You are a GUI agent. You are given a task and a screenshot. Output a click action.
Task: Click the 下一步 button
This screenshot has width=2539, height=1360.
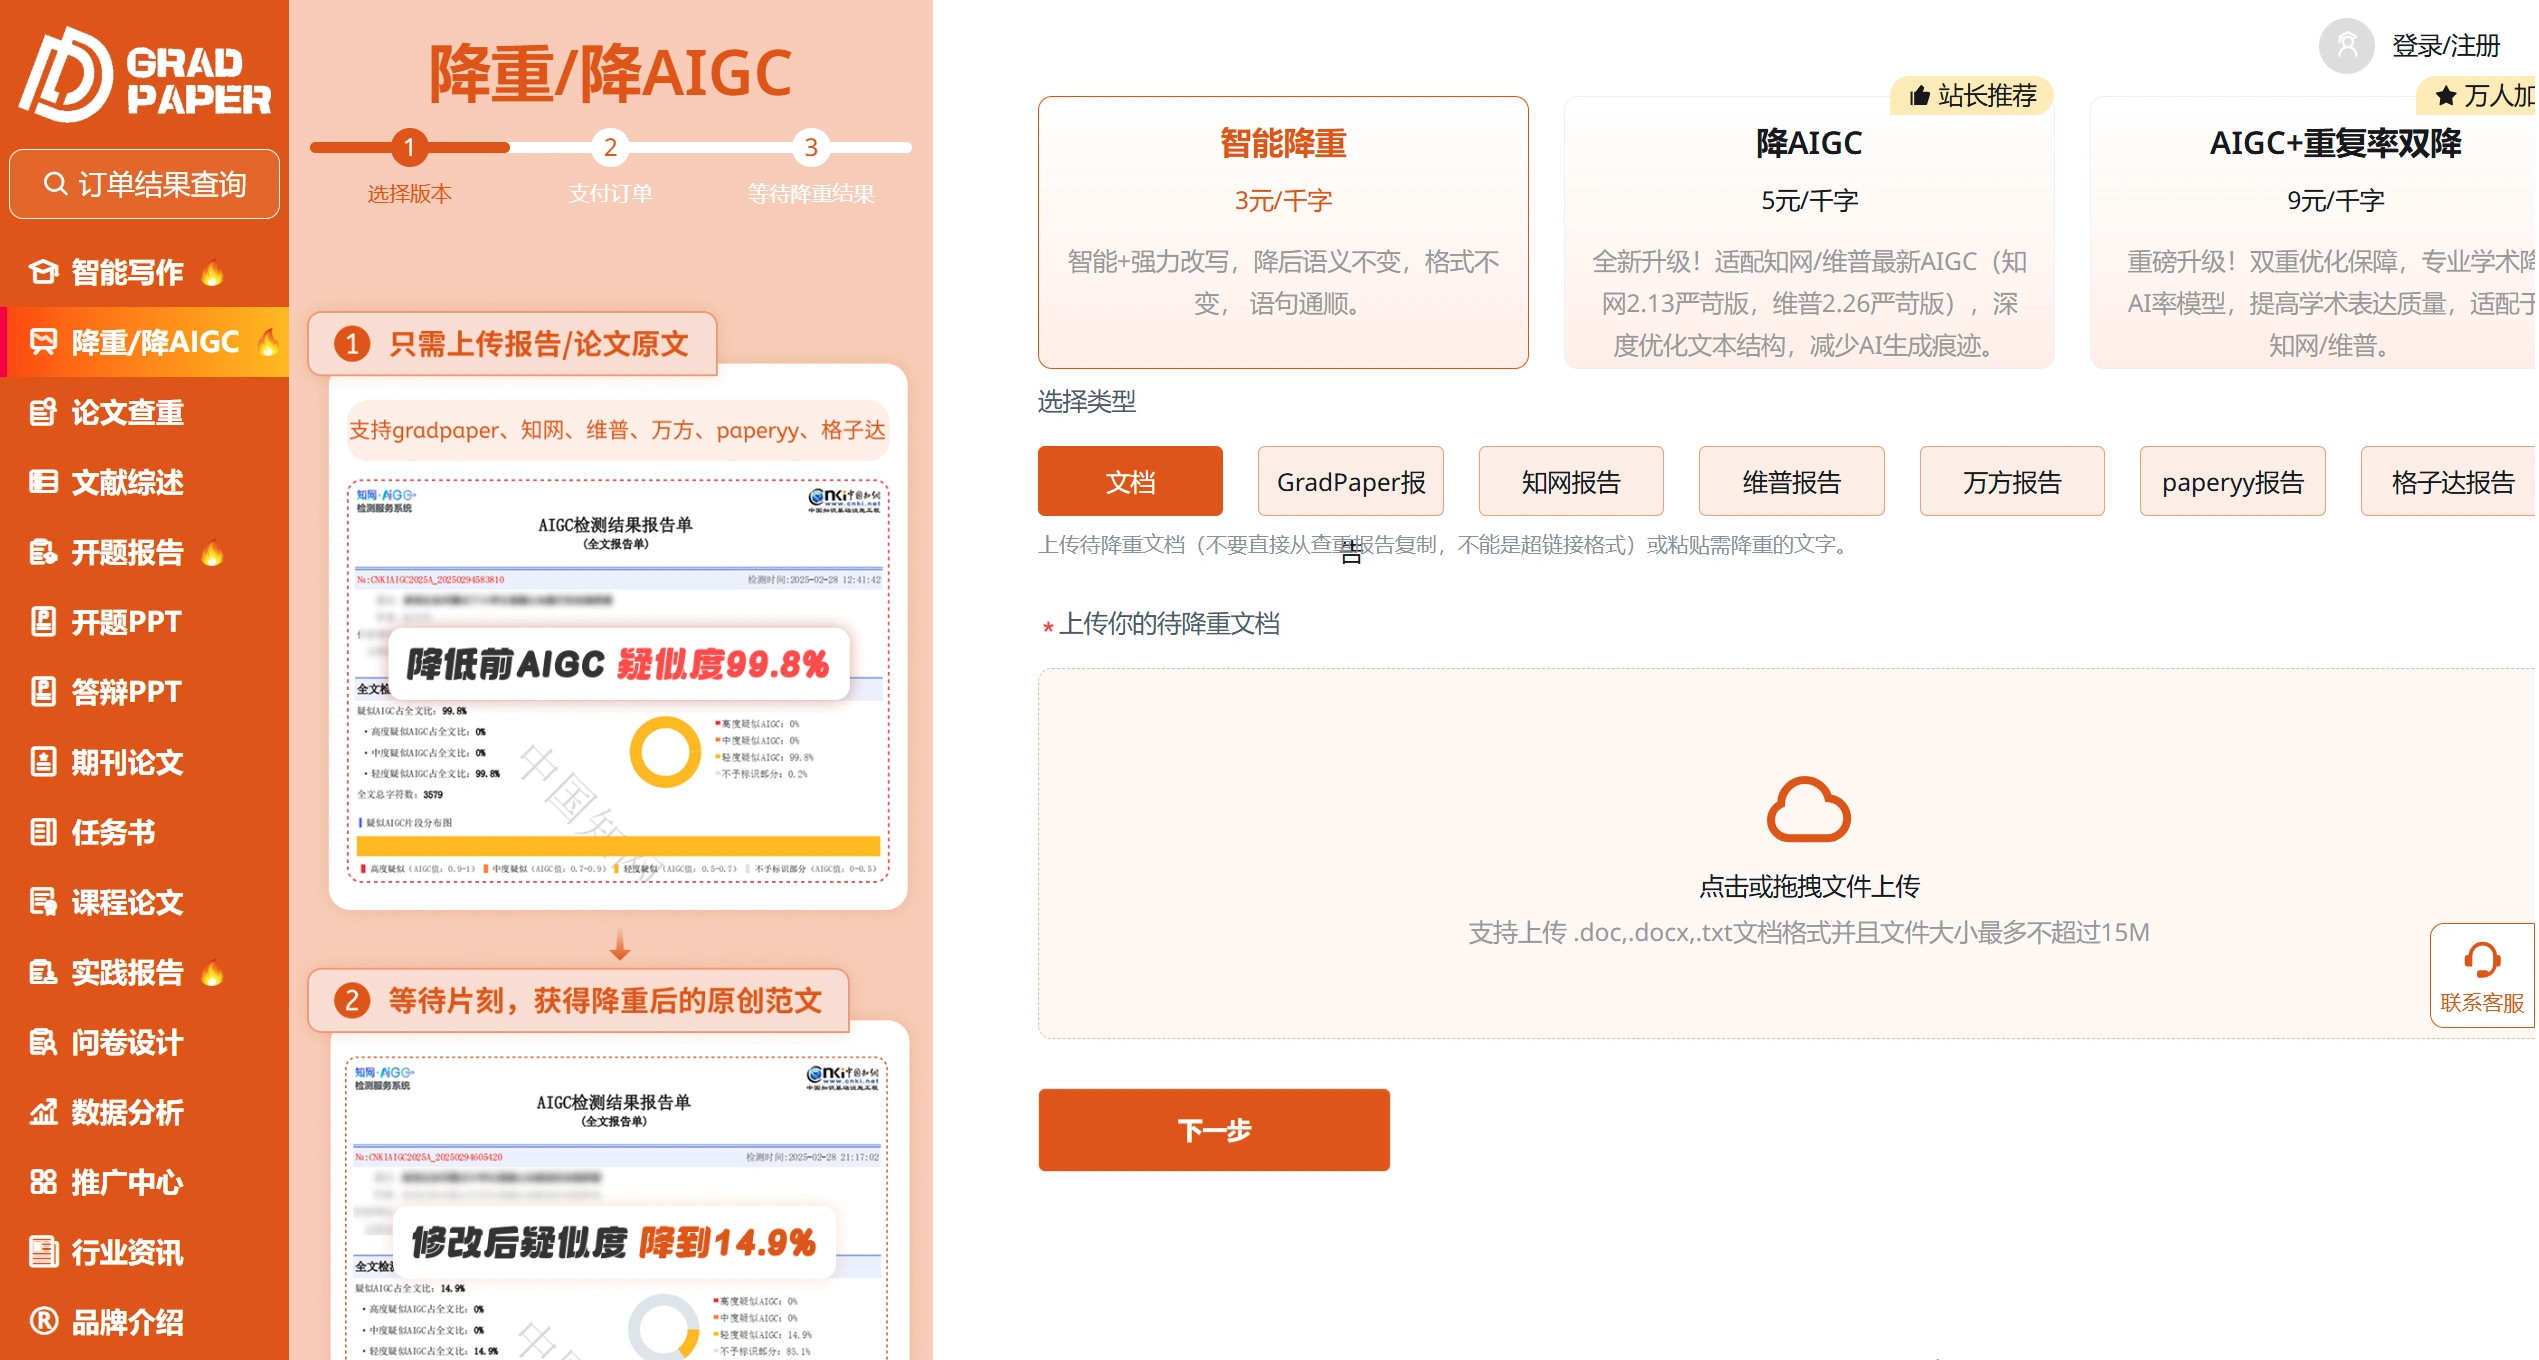tap(1213, 1129)
